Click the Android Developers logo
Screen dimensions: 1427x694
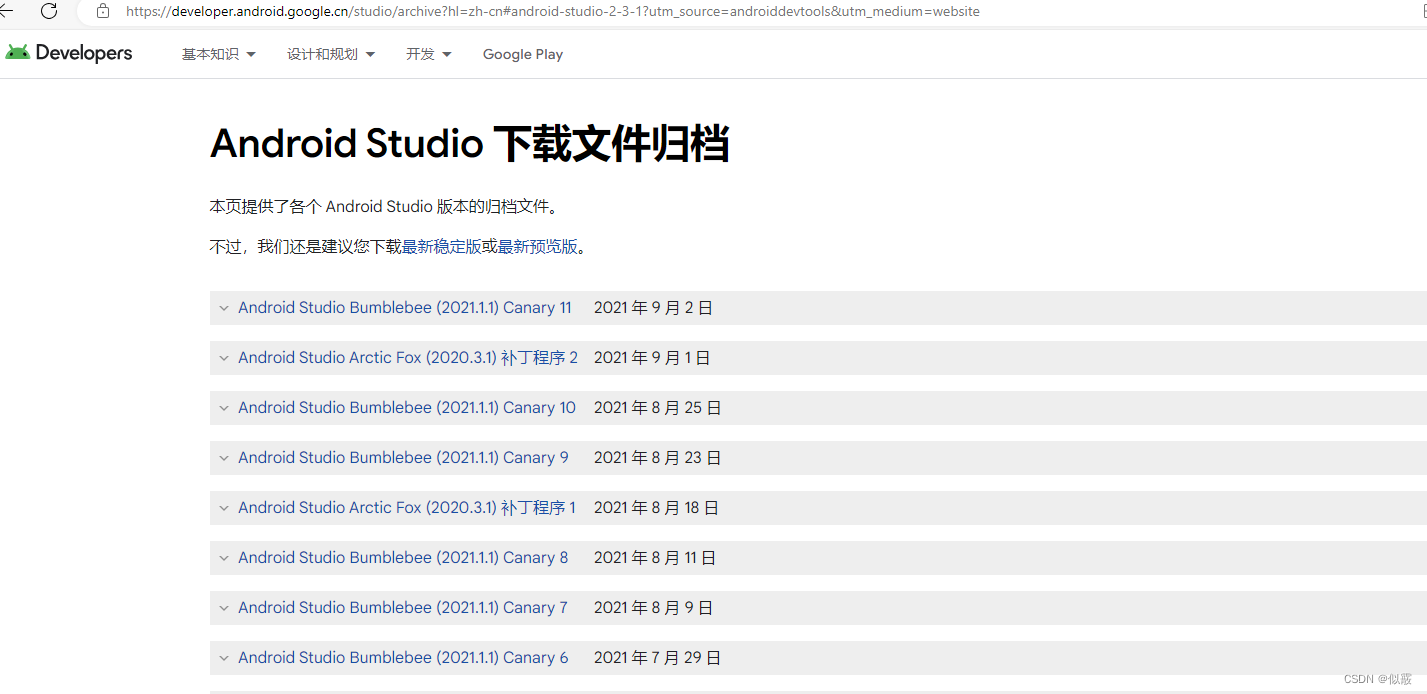point(69,53)
